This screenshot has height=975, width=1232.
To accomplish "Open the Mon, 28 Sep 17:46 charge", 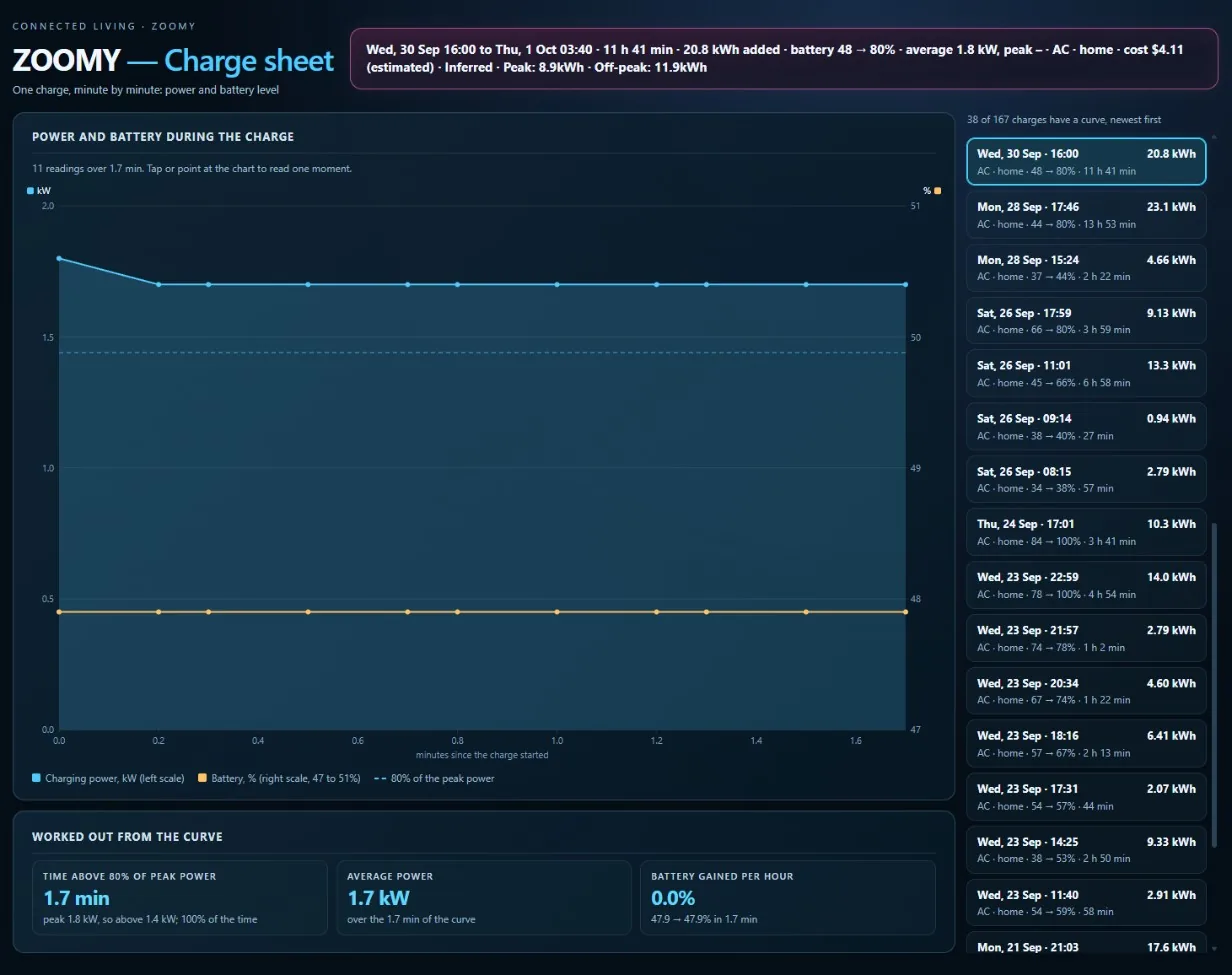I will (x=1086, y=215).
